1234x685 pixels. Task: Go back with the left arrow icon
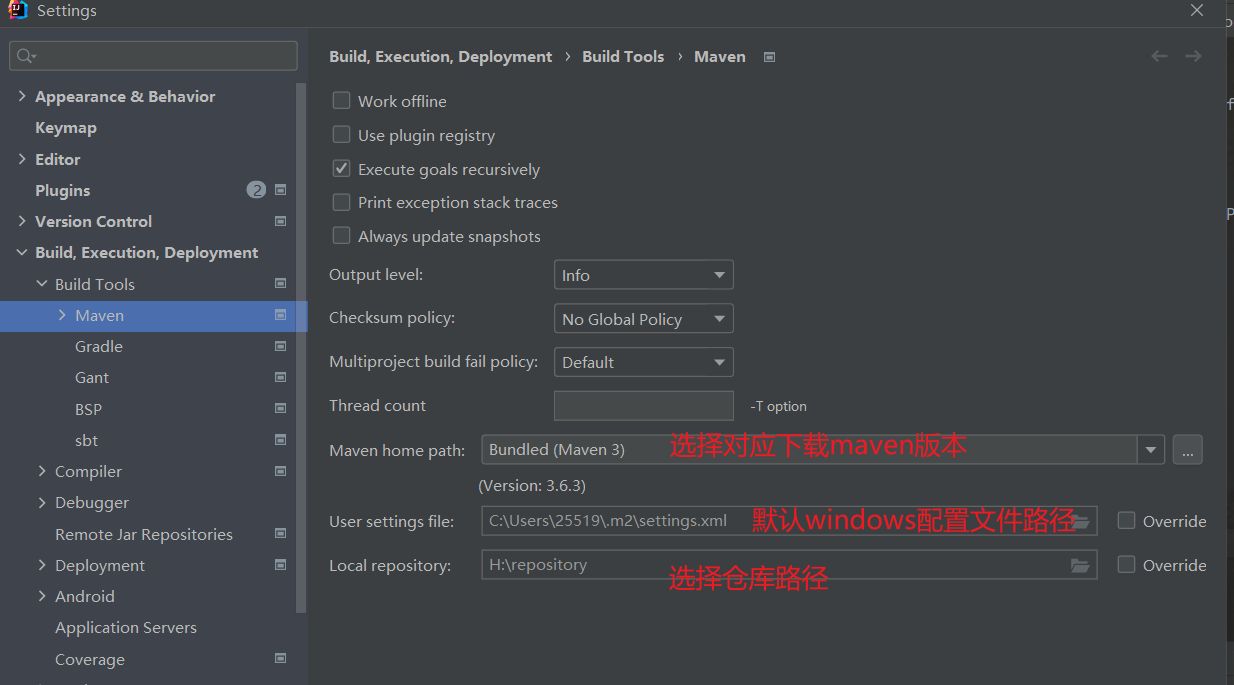(1160, 56)
